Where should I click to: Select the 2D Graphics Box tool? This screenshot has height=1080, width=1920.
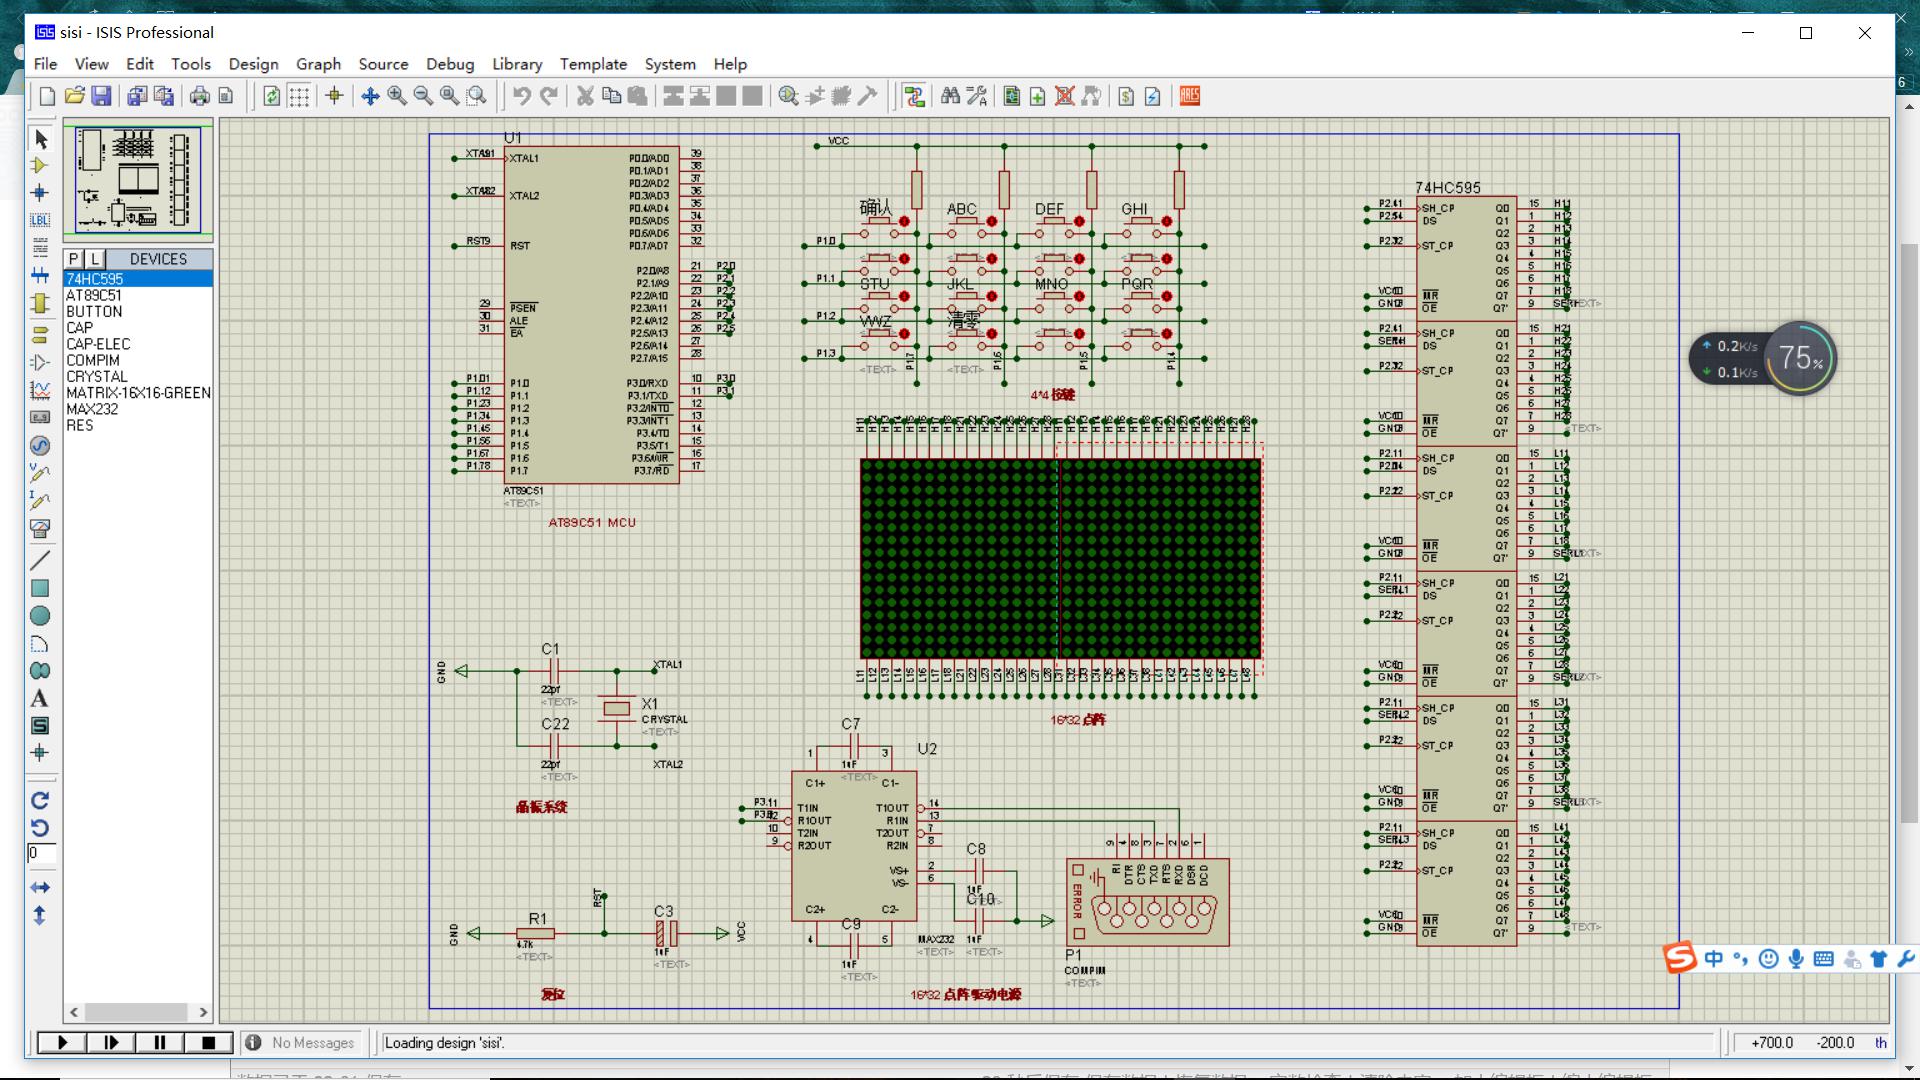(40, 588)
